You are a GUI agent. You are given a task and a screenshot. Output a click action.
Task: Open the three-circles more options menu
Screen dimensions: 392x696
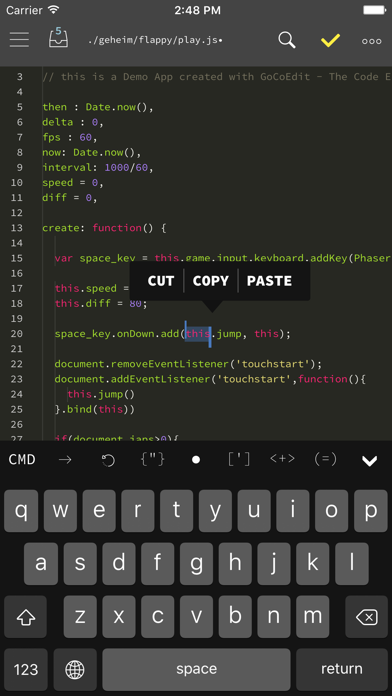(x=372, y=41)
